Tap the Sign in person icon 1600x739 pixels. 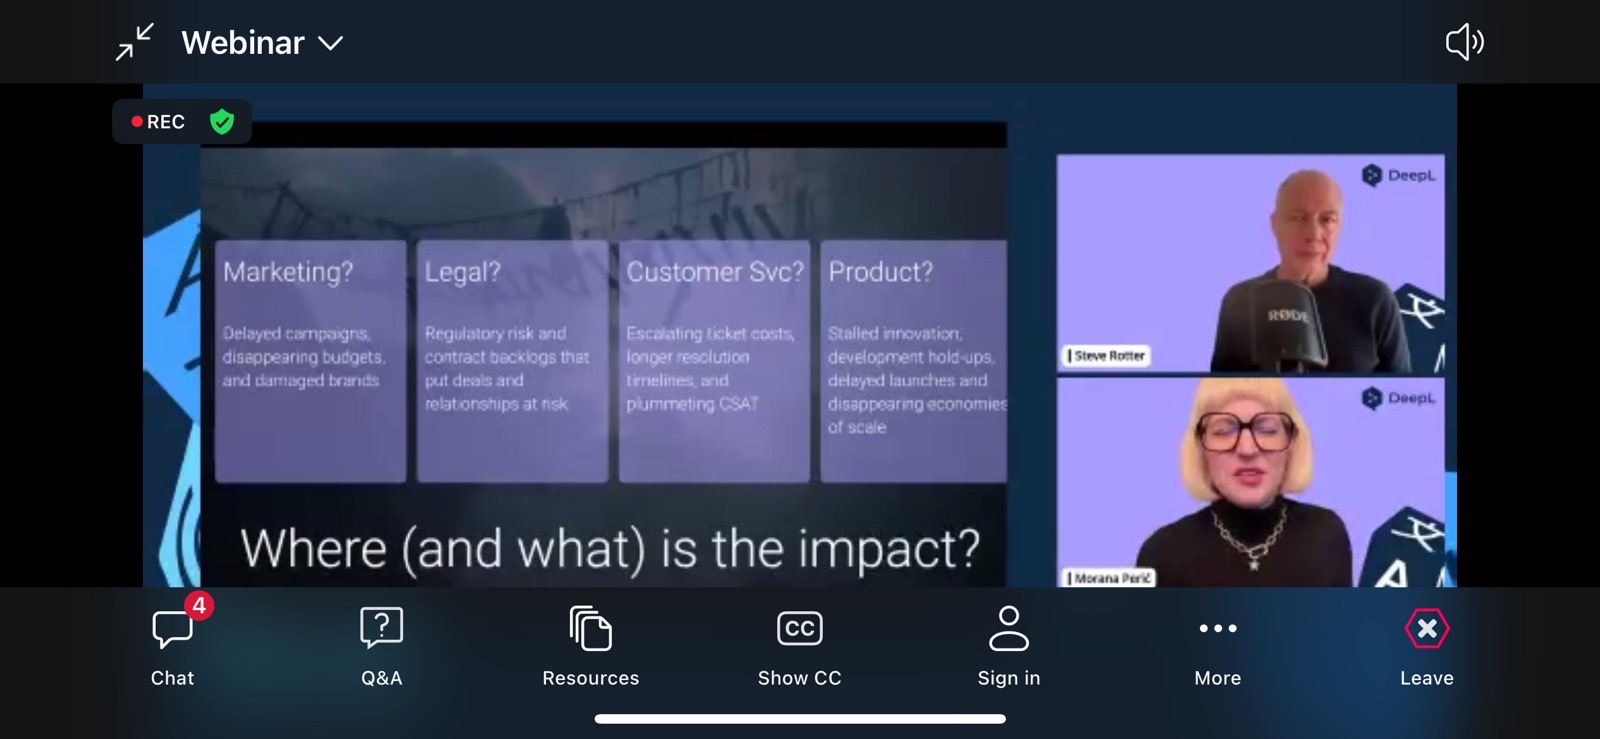(1008, 629)
